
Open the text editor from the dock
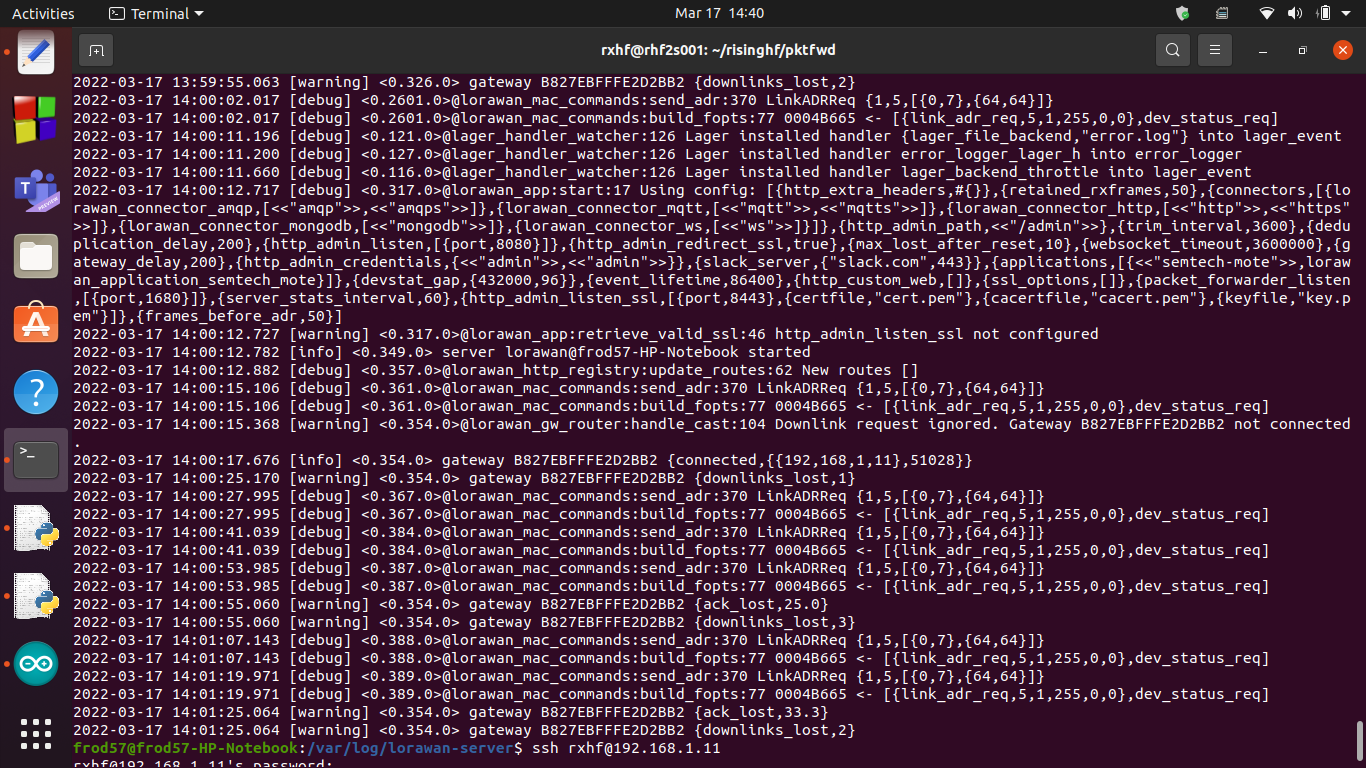36,51
